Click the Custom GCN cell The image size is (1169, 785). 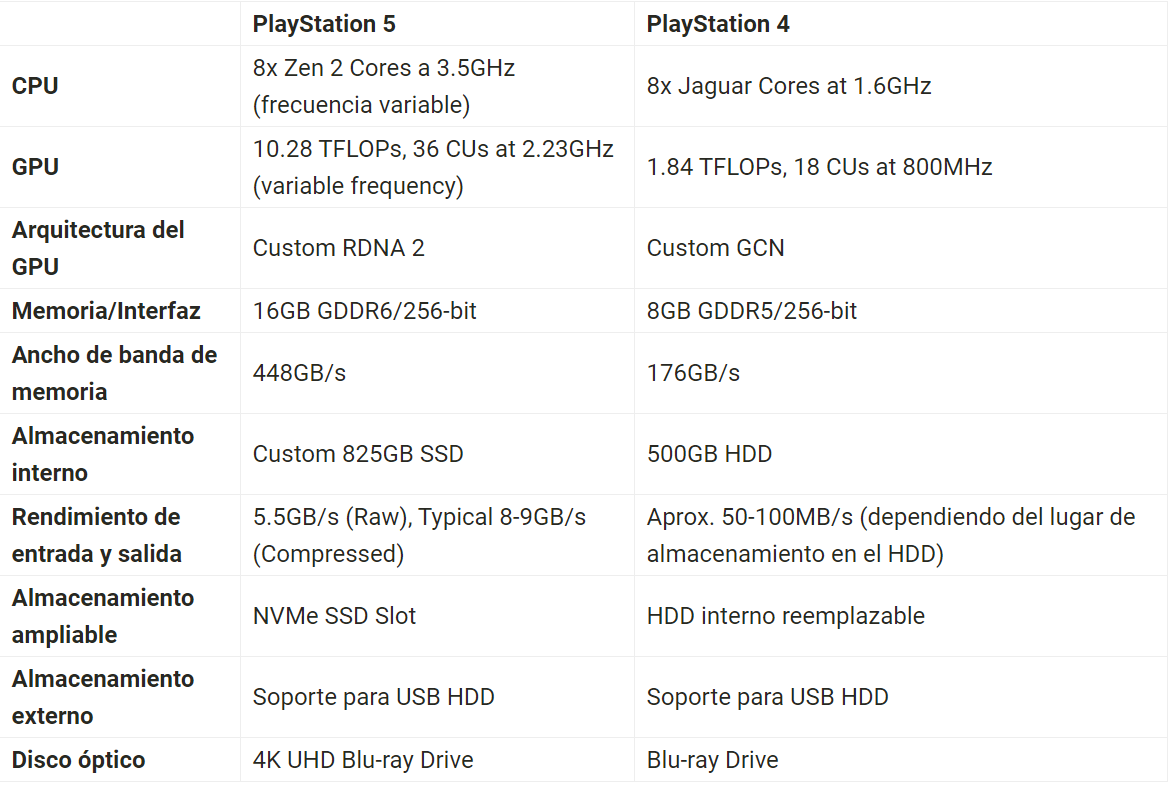[x=715, y=248]
